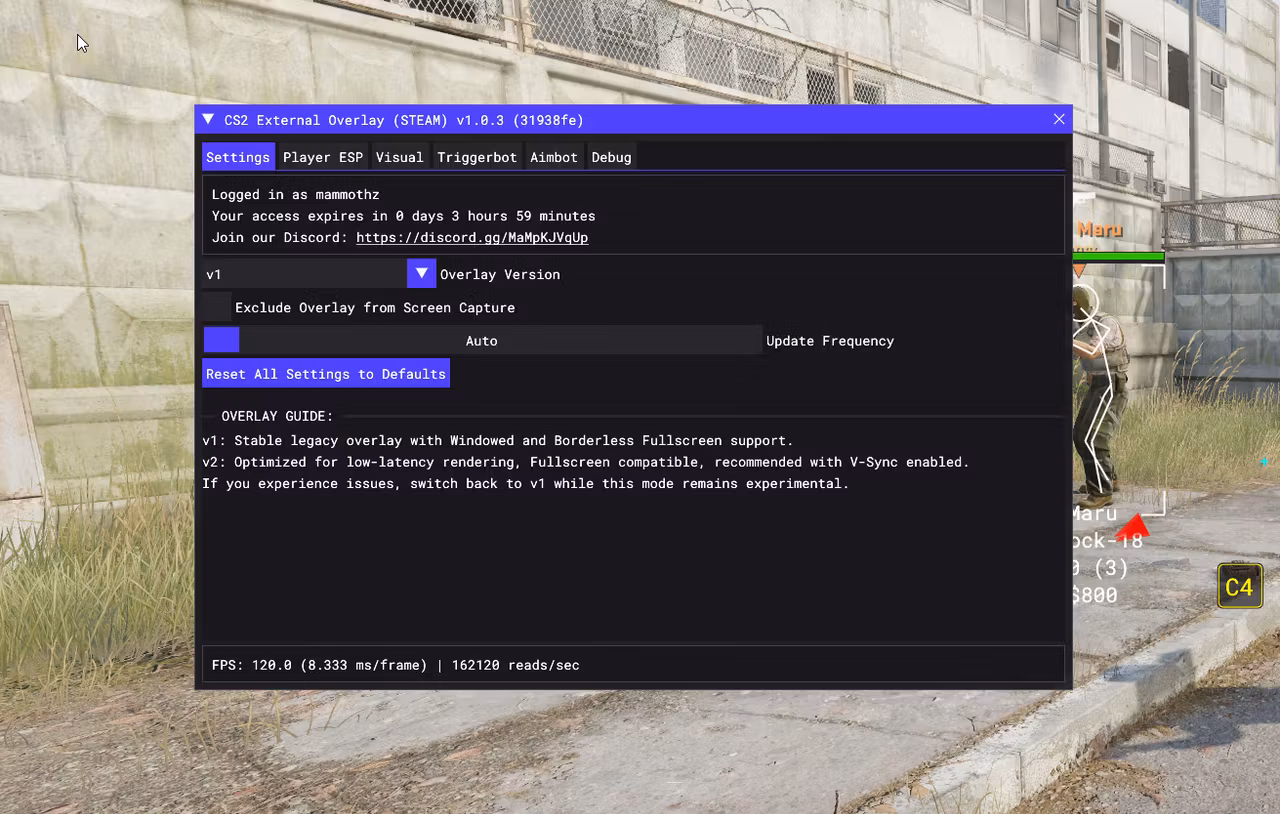Click the 'Overlay Version' label
Screen dimensions: 1280x814
[500, 274]
